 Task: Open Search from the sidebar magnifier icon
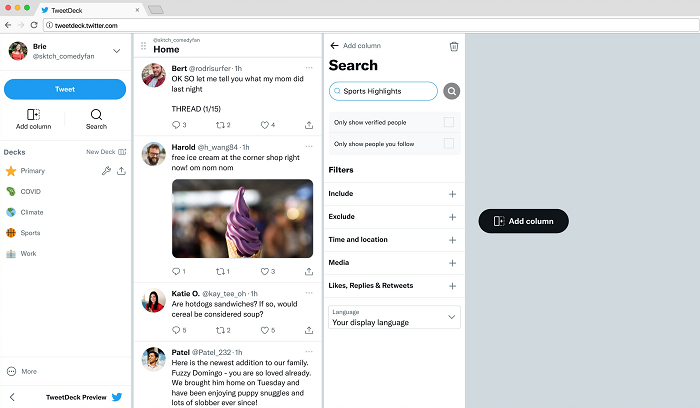pos(96,115)
